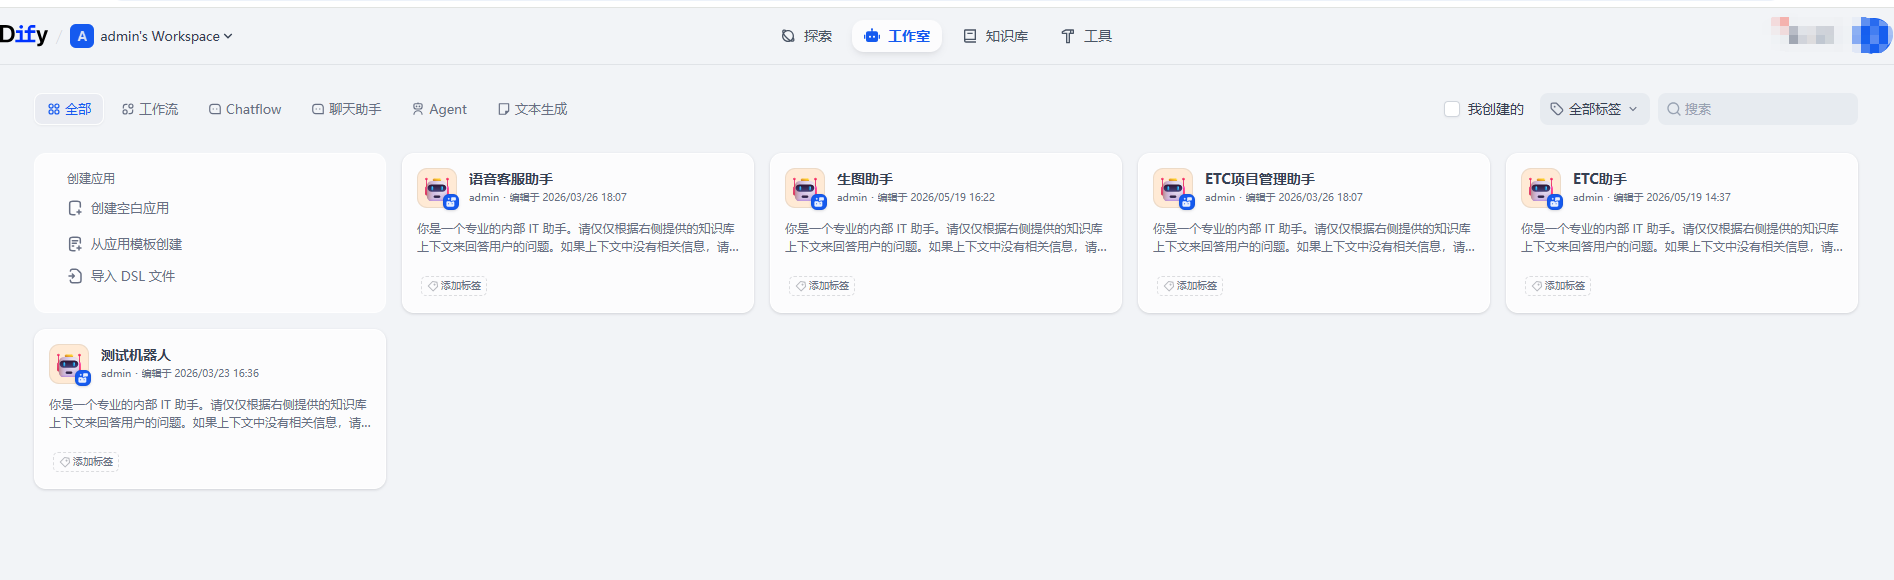
Task: Toggle the 我创建的 checkbox
Action: point(1452,109)
